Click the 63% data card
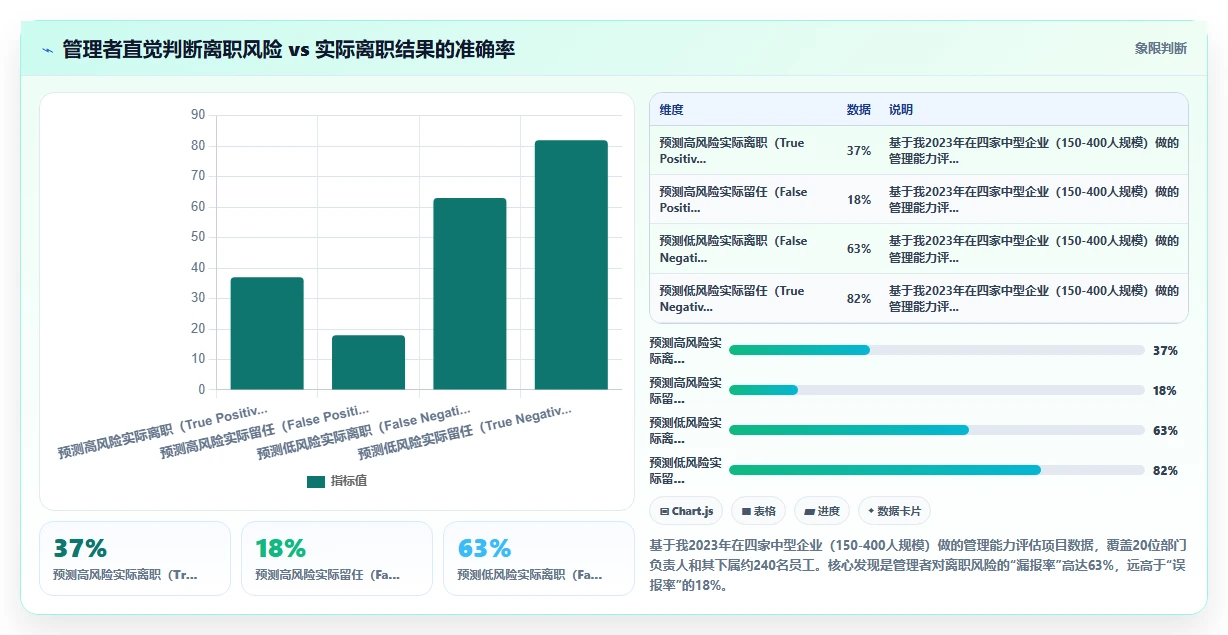The image size is (1228, 635). tap(539, 558)
